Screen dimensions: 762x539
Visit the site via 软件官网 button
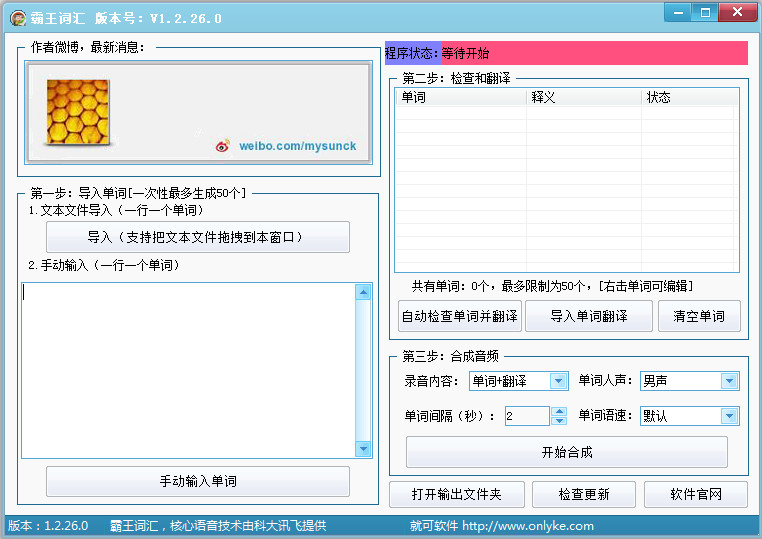(695, 495)
